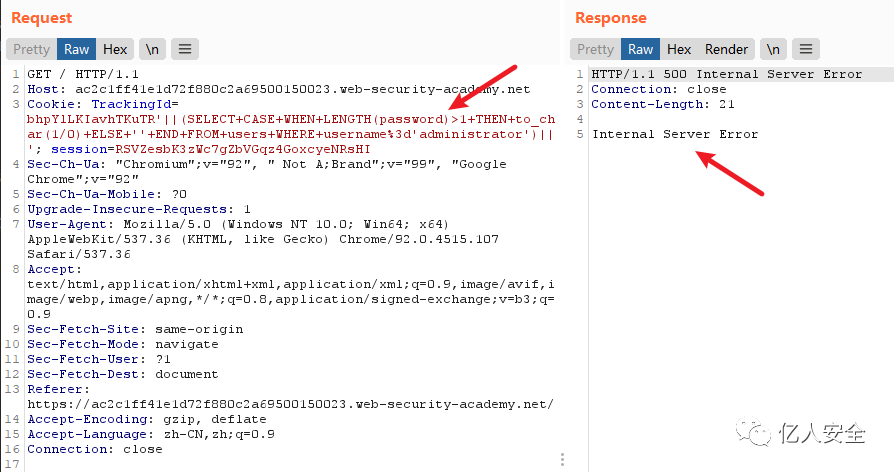Click the 'Sec-Ch-Ua-Mobile: ?0' line

107,194
